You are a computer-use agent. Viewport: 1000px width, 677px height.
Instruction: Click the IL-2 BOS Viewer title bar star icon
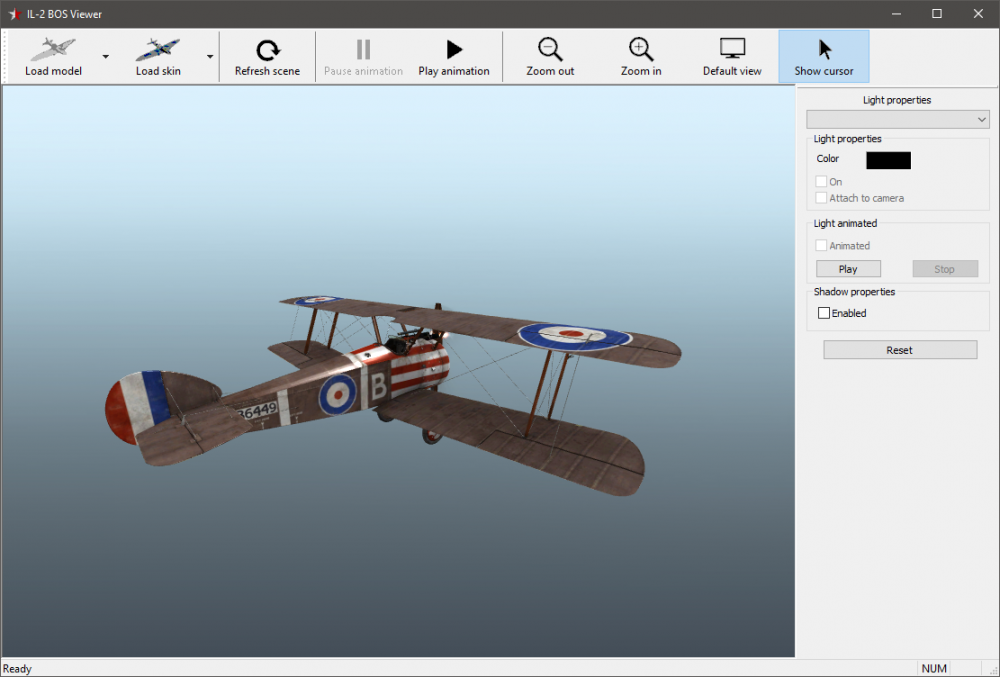[x=14, y=14]
